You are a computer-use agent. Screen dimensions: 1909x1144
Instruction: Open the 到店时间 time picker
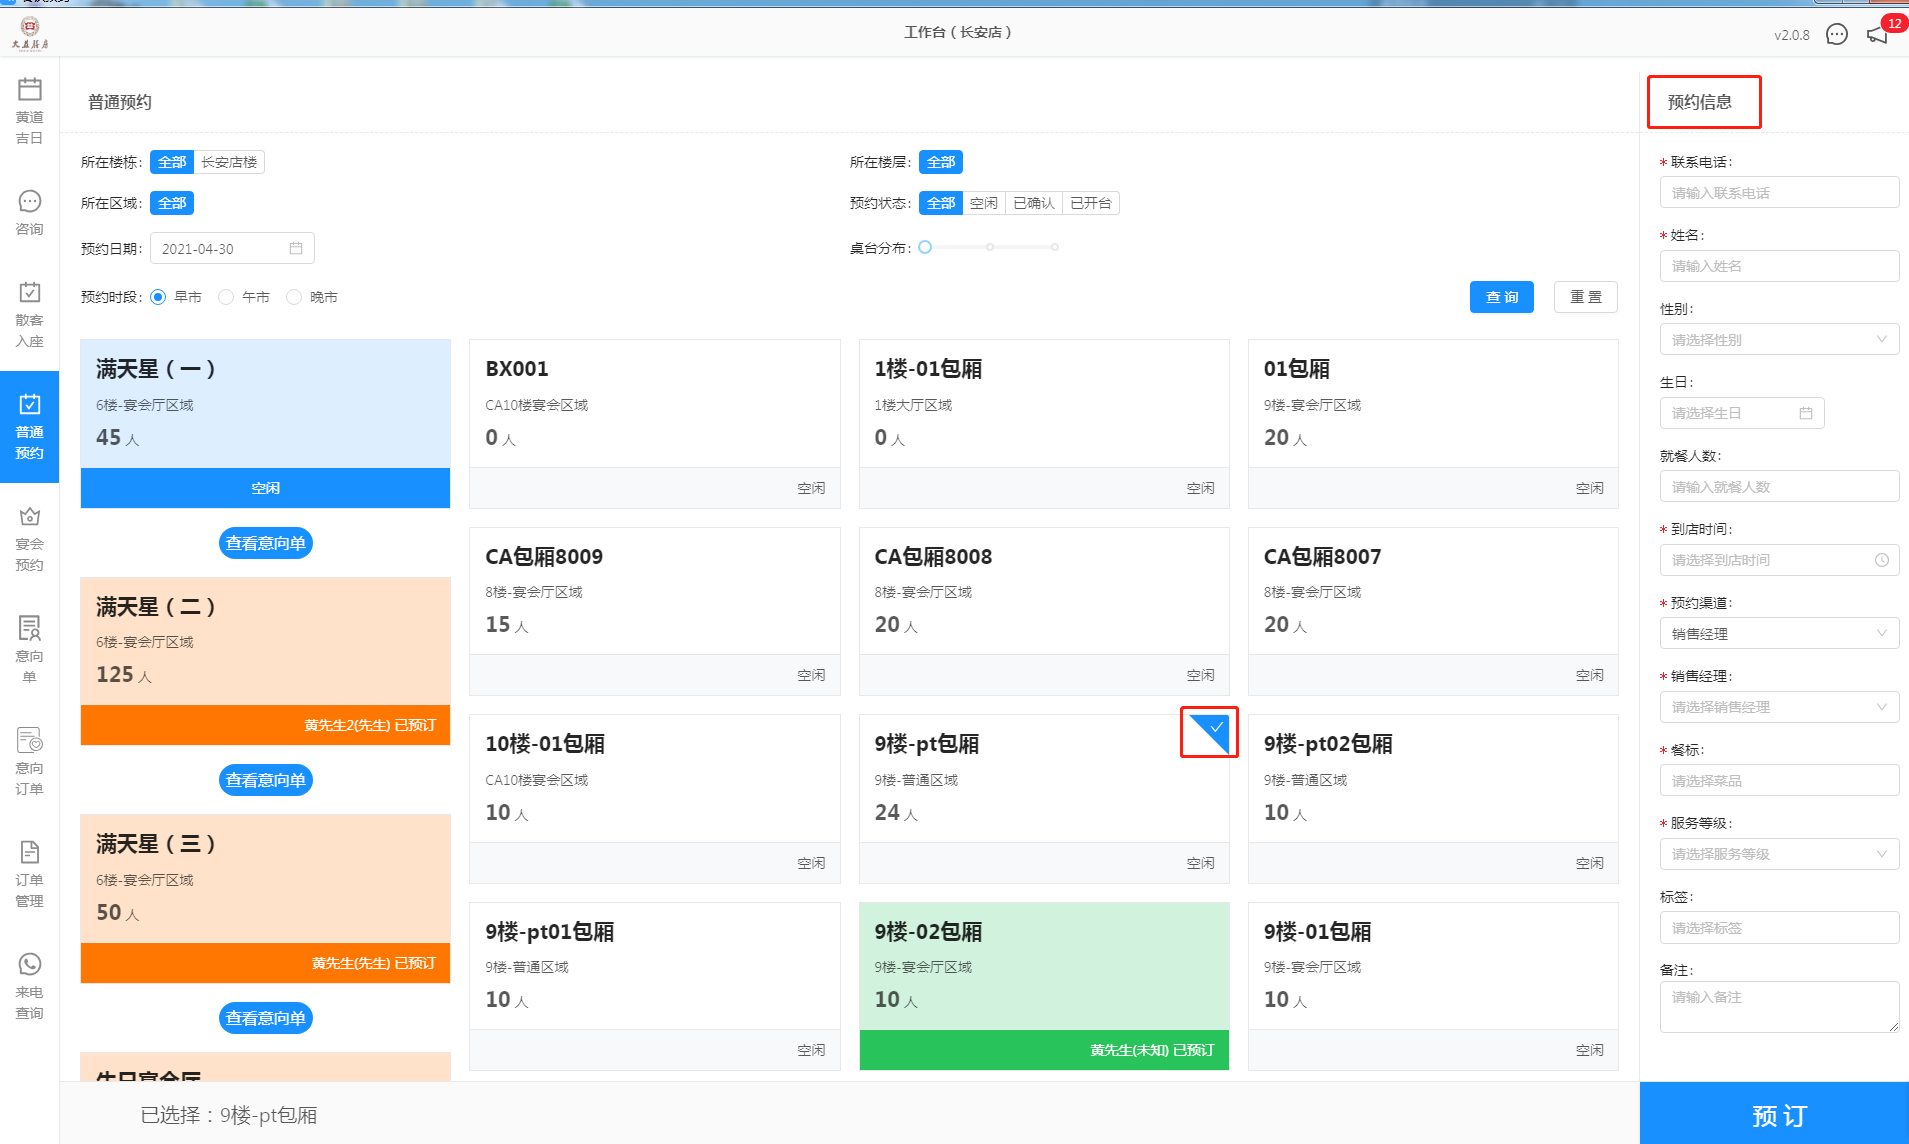pos(1779,560)
